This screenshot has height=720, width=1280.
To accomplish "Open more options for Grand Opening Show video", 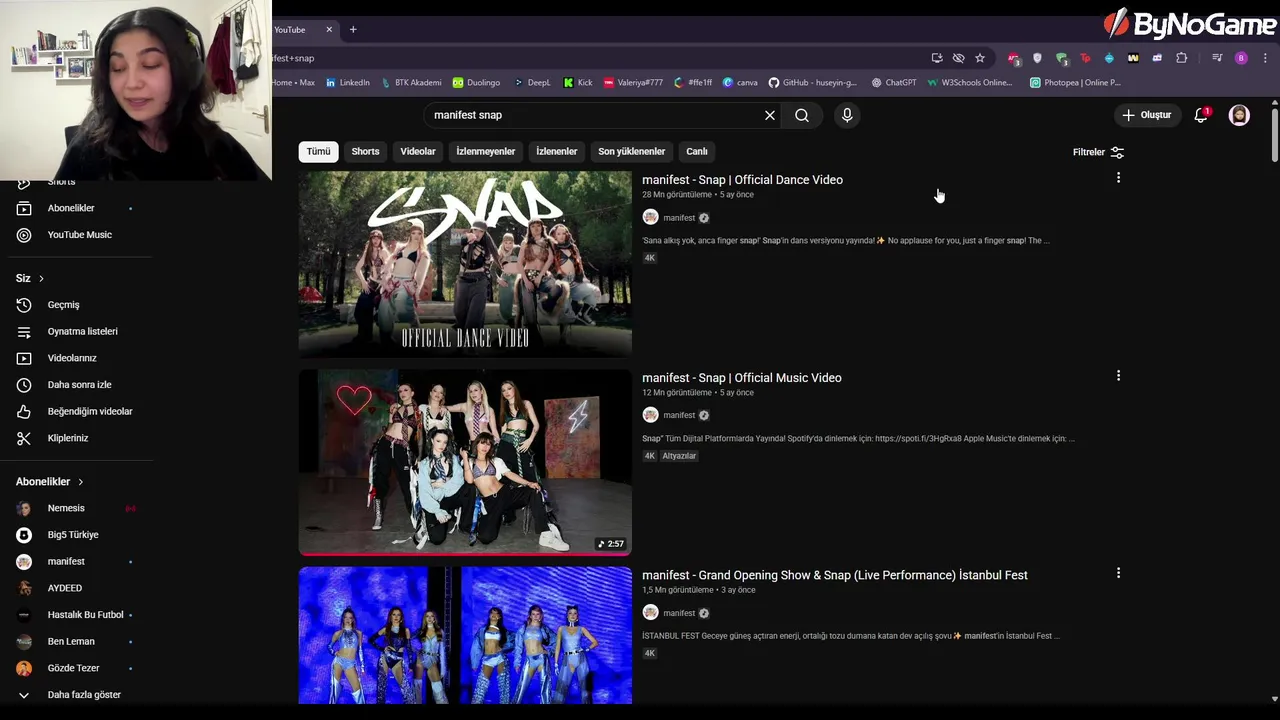I will [1118, 573].
